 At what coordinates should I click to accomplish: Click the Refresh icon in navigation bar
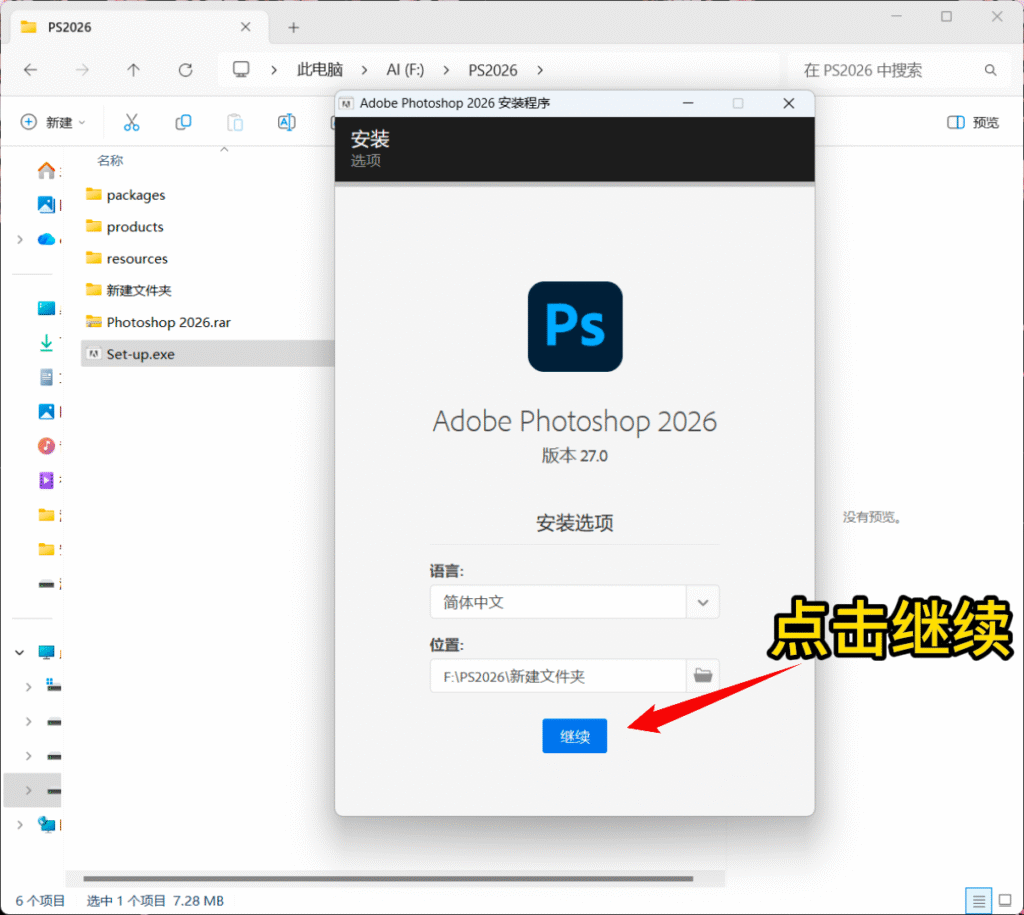(x=185, y=70)
